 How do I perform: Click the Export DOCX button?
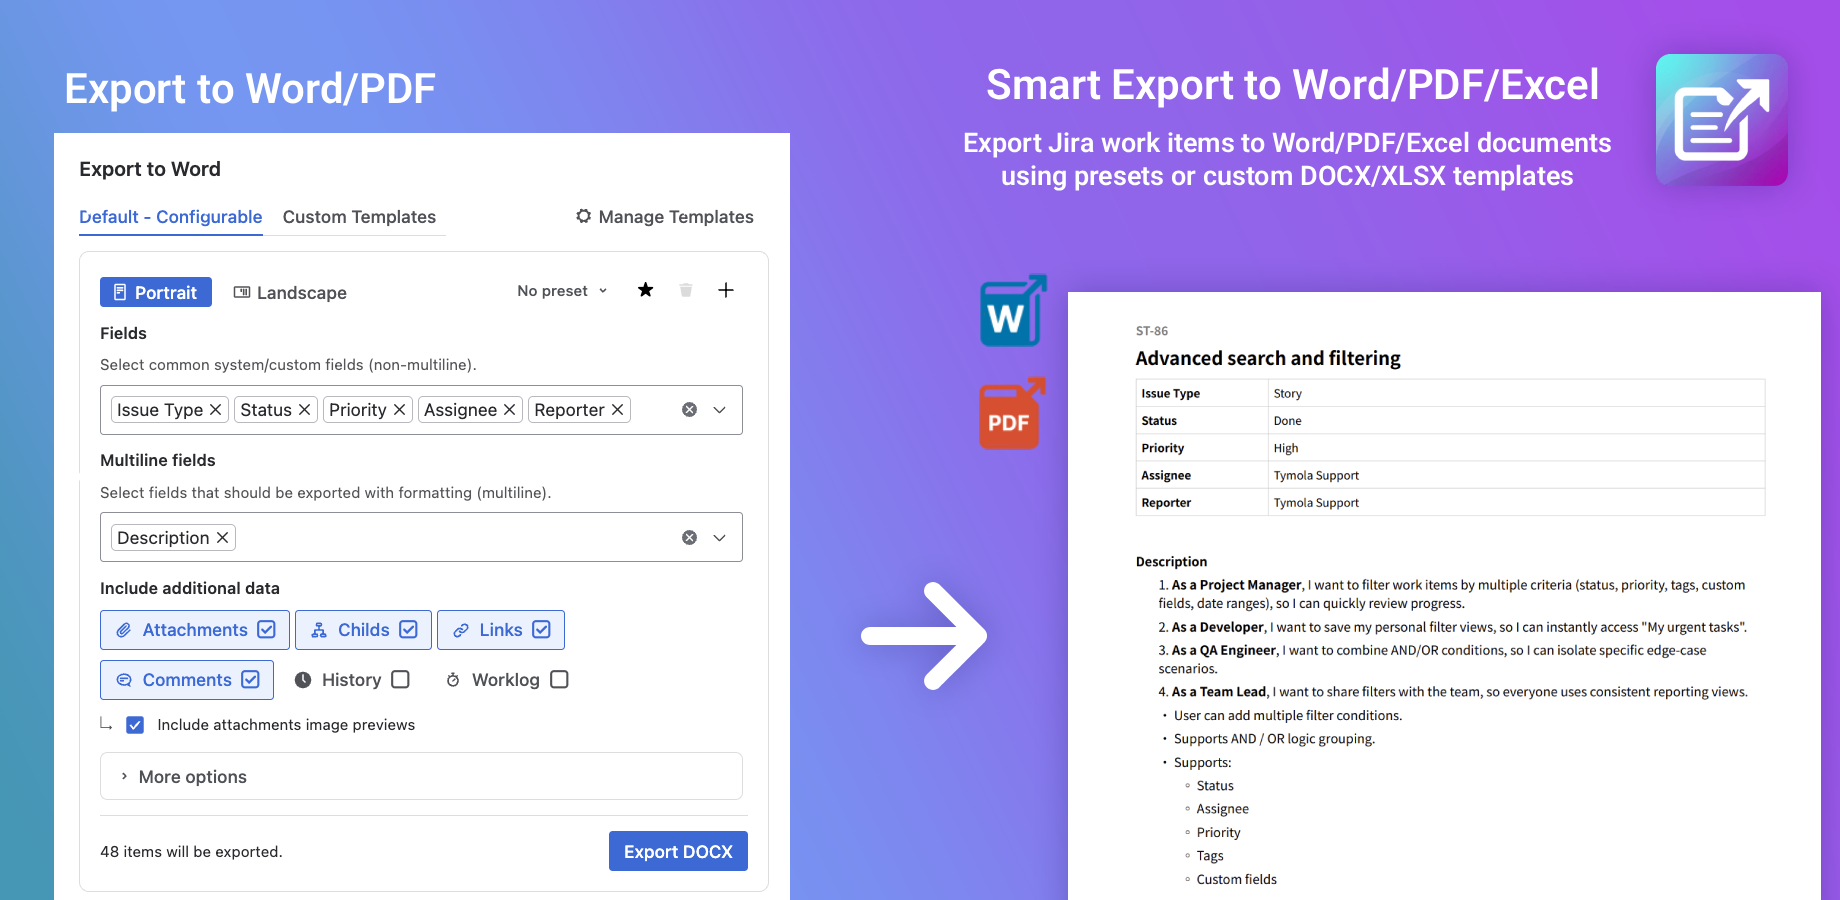[x=678, y=851]
